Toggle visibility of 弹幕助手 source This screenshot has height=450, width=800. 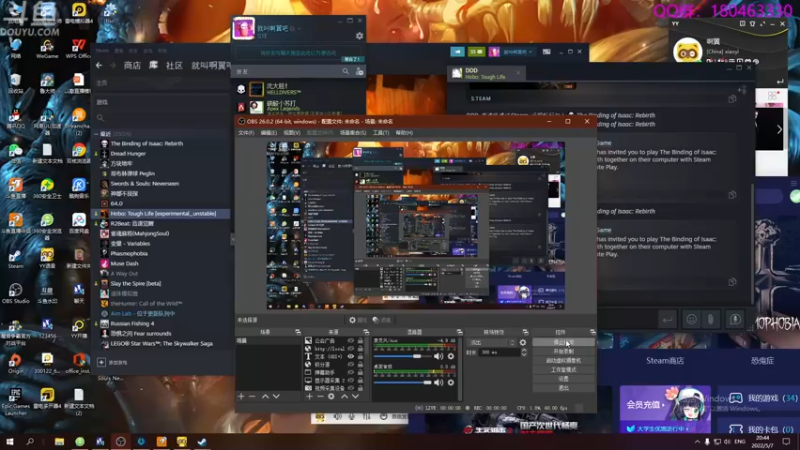(x=351, y=372)
